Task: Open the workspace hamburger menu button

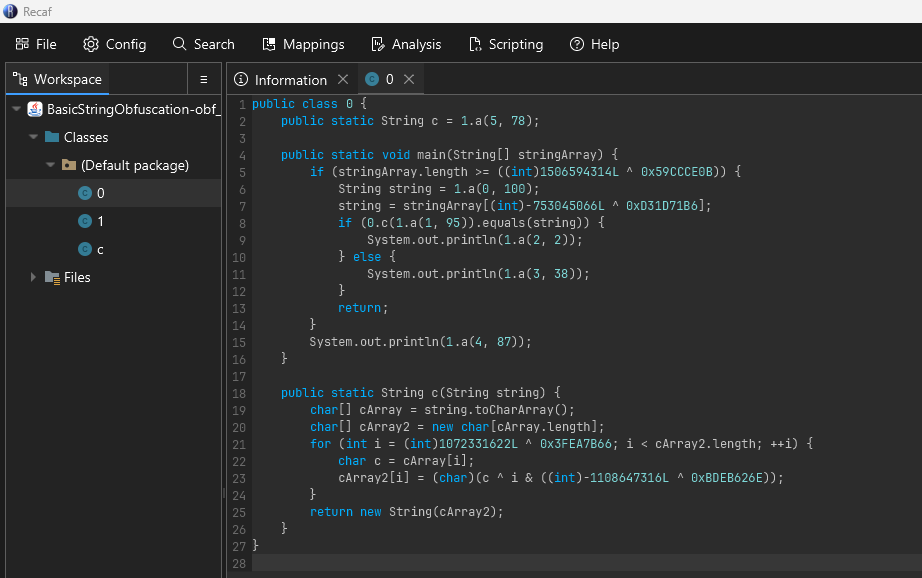Action: 203,79
